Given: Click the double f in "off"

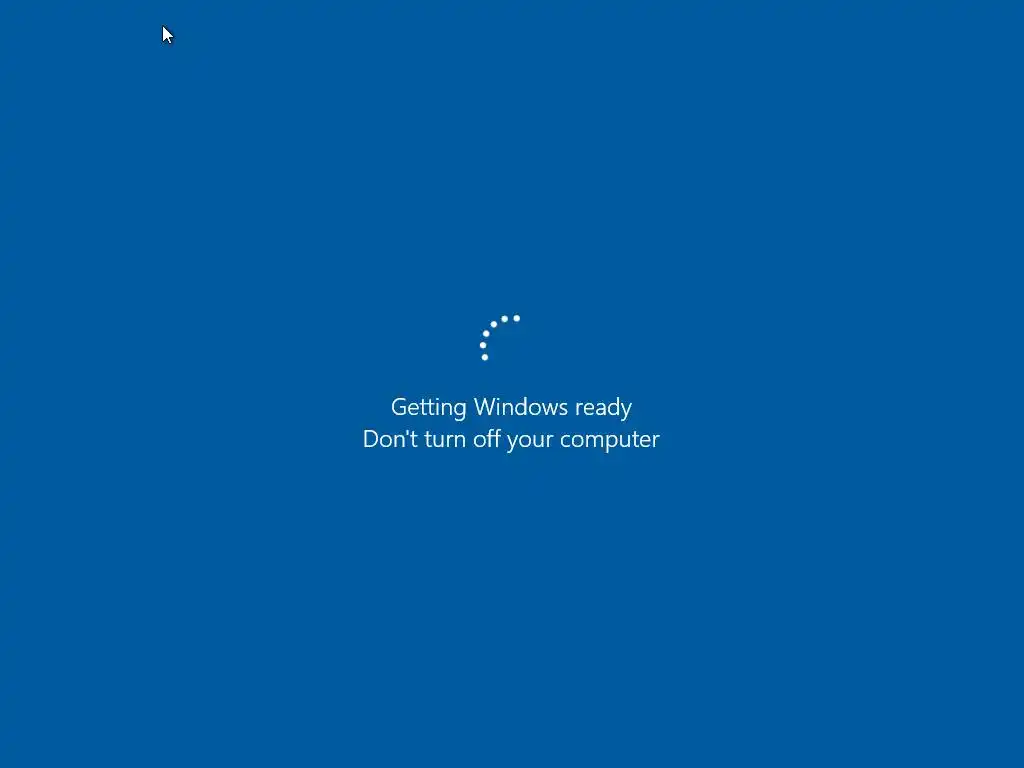Looking at the screenshot, I should (x=494, y=438).
